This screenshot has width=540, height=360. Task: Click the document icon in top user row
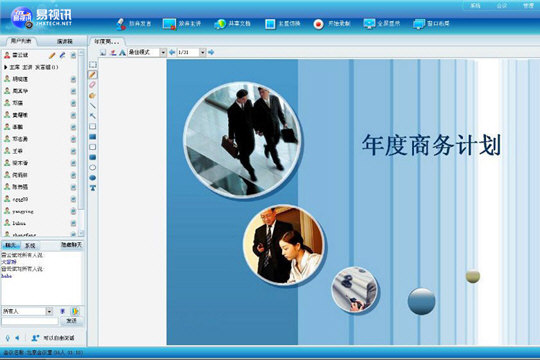pos(73,55)
